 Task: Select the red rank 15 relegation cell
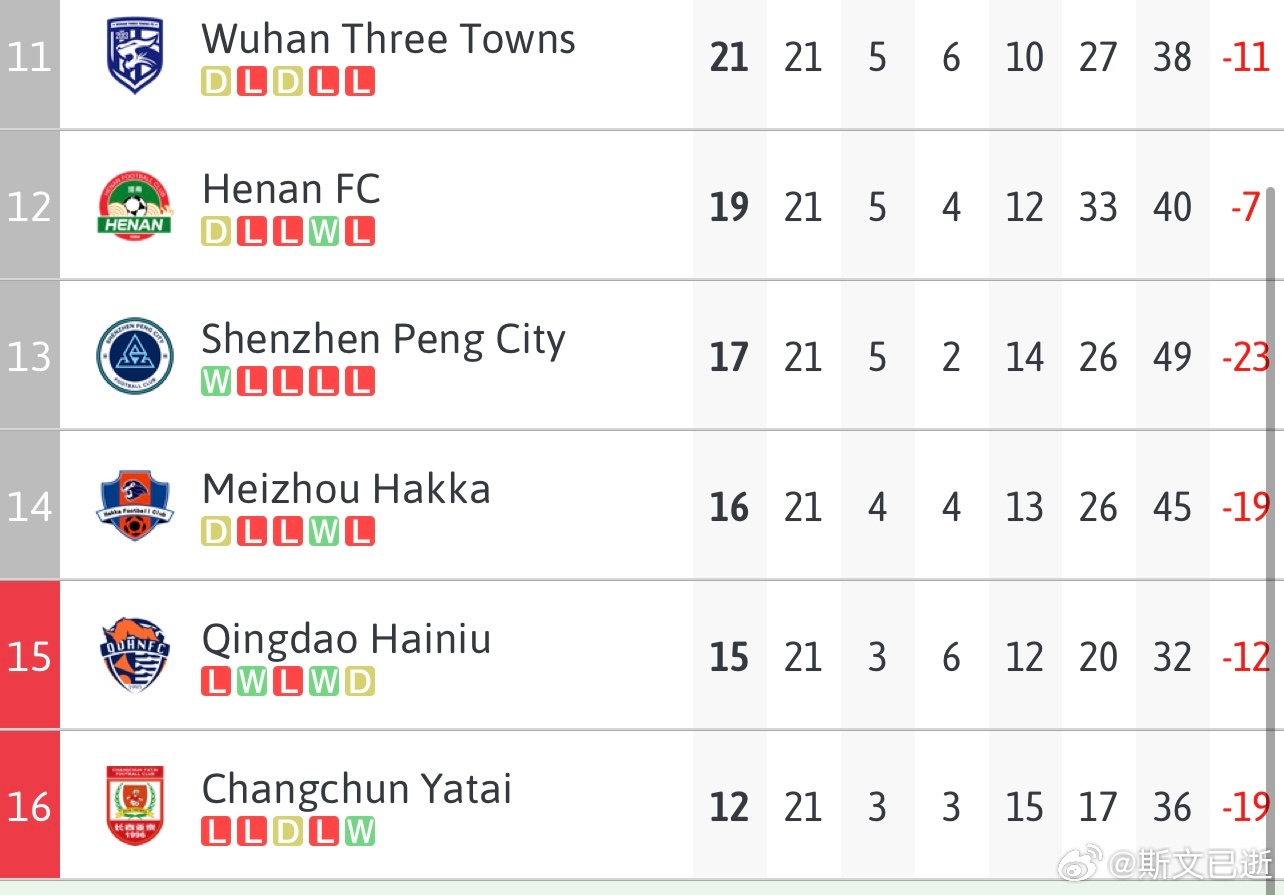(30, 656)
